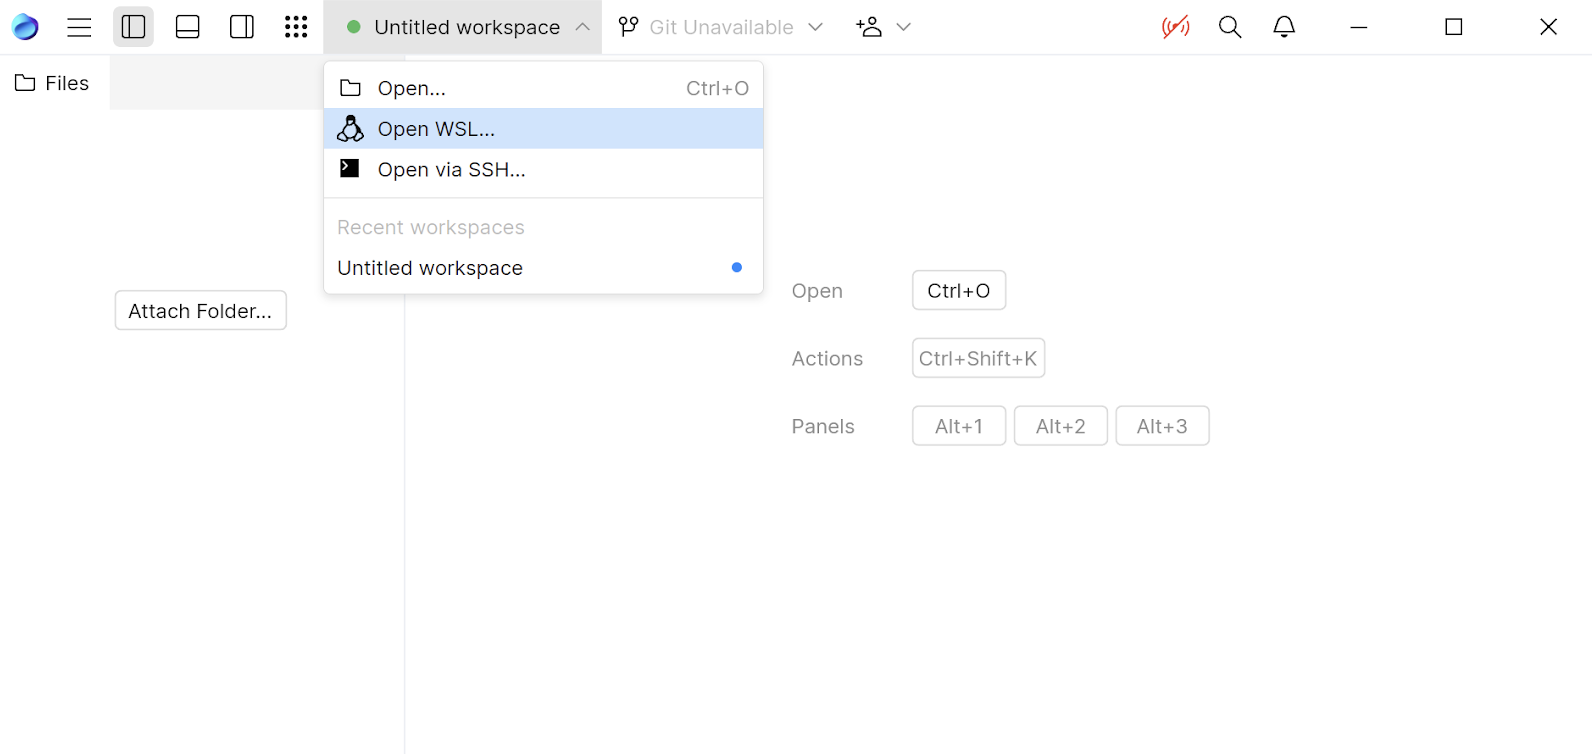Choose Open via SSH menu entry
Viewport: 1592px width, 754px height.
pos(451,169)
